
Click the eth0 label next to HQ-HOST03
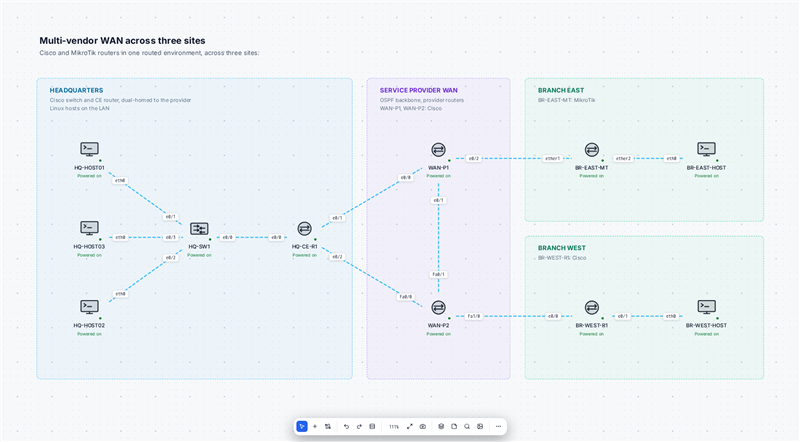pyautogui.click(x=120, y=237)
